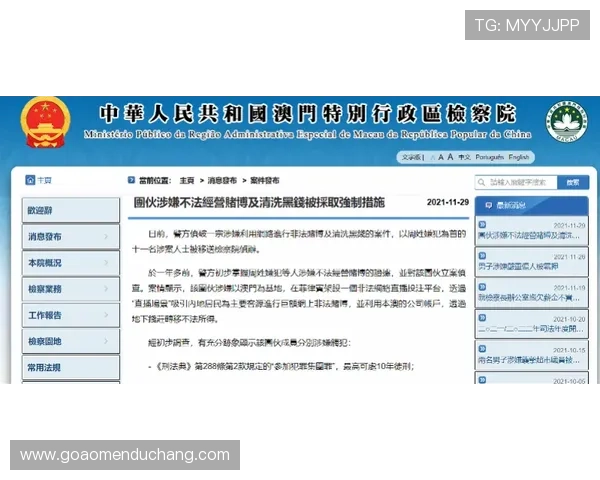Expand the 檢察園地 sidebar chevron
The height and width of the screenshot is (480, 600).
click(106, 341)
